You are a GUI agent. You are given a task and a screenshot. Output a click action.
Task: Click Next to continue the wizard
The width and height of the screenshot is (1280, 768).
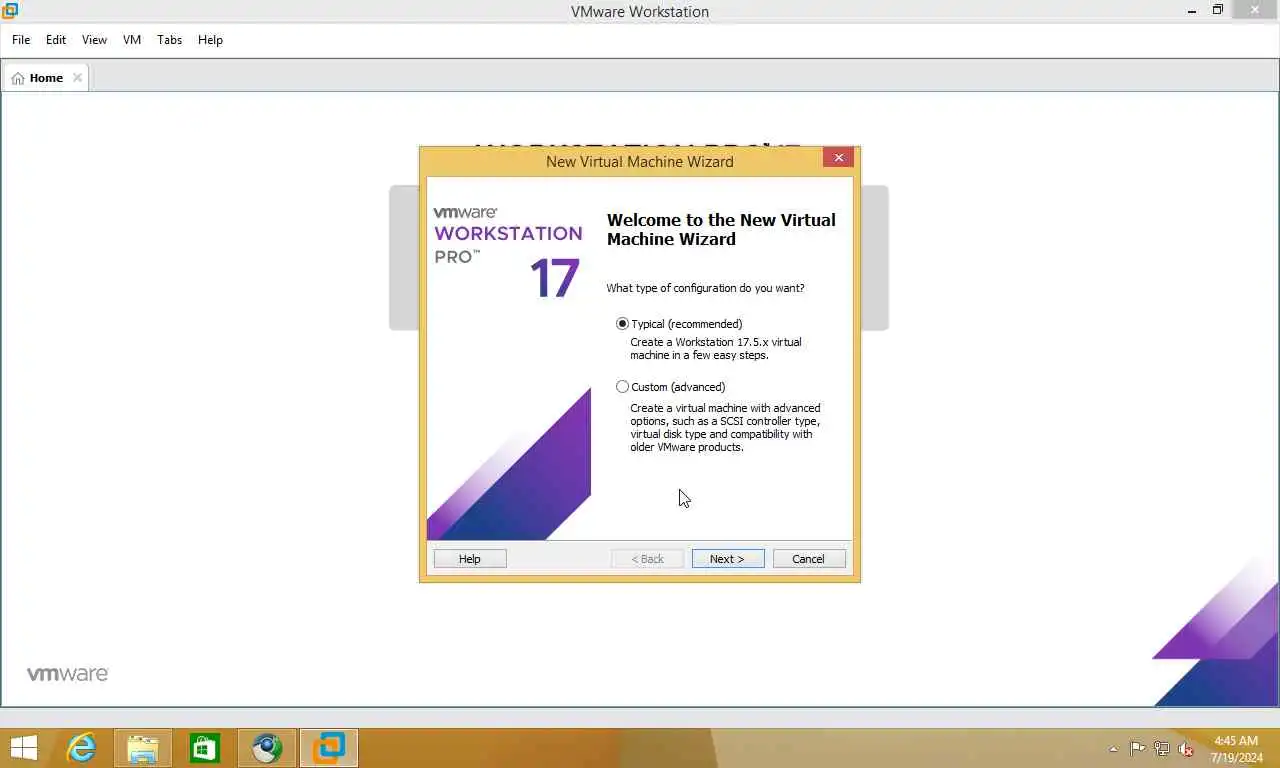[728, 559]
